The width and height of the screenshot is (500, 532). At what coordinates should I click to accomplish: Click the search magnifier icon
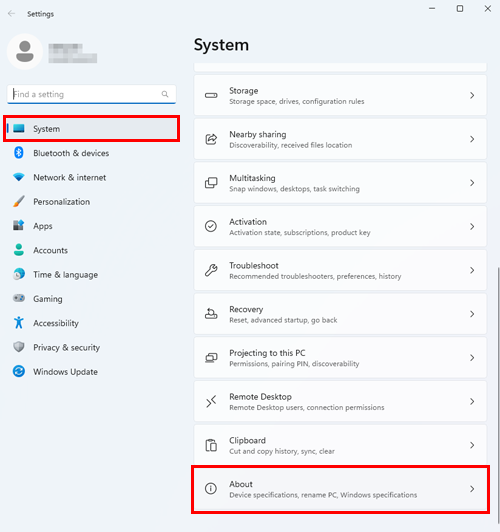pos(165,94)
